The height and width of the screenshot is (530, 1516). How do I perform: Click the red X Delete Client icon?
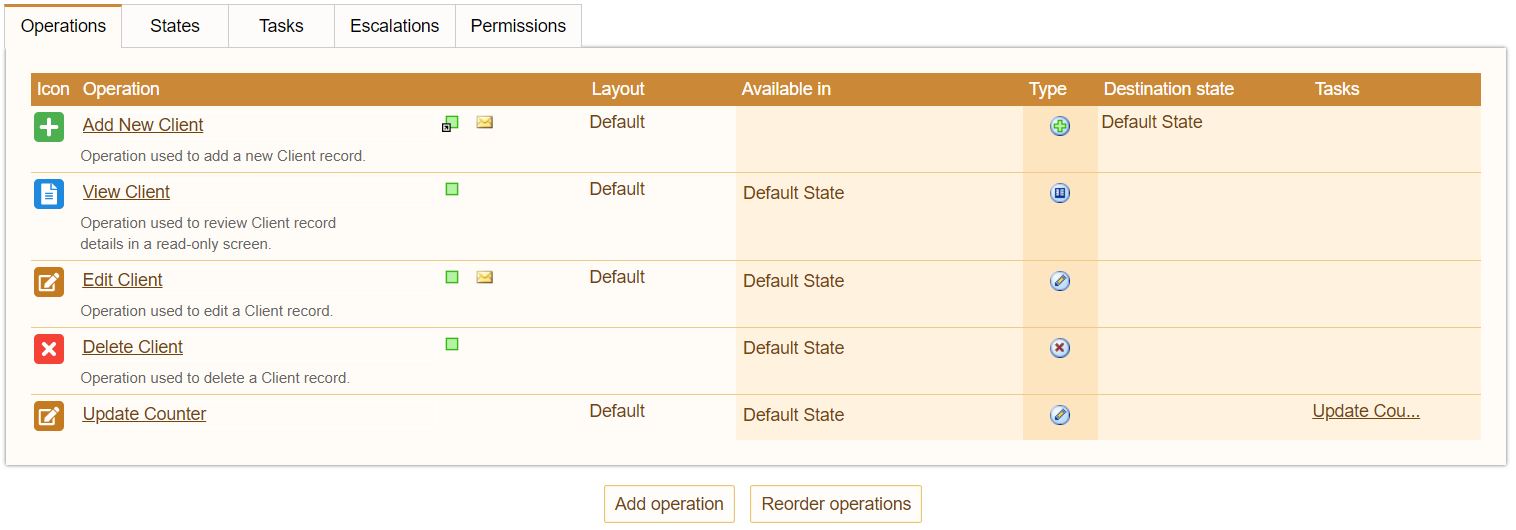[x=49, y=349]
